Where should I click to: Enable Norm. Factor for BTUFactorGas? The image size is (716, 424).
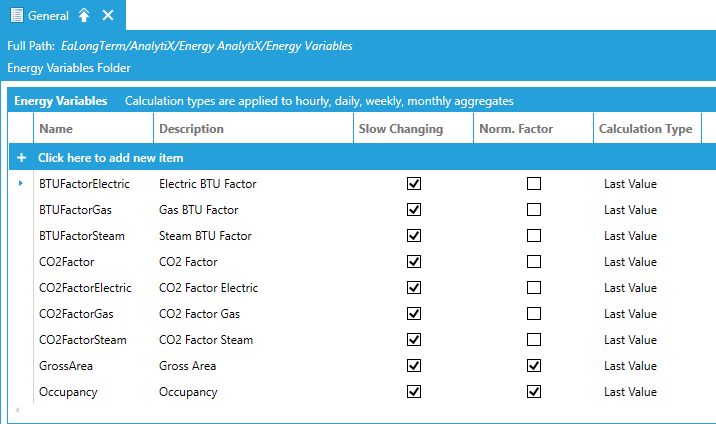click(534, 210)
